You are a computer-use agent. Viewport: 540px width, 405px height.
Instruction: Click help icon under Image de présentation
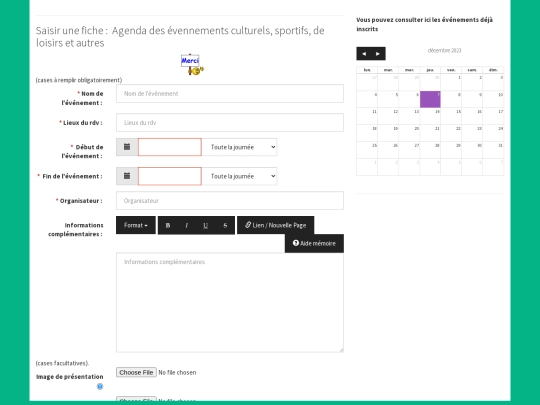100,386
